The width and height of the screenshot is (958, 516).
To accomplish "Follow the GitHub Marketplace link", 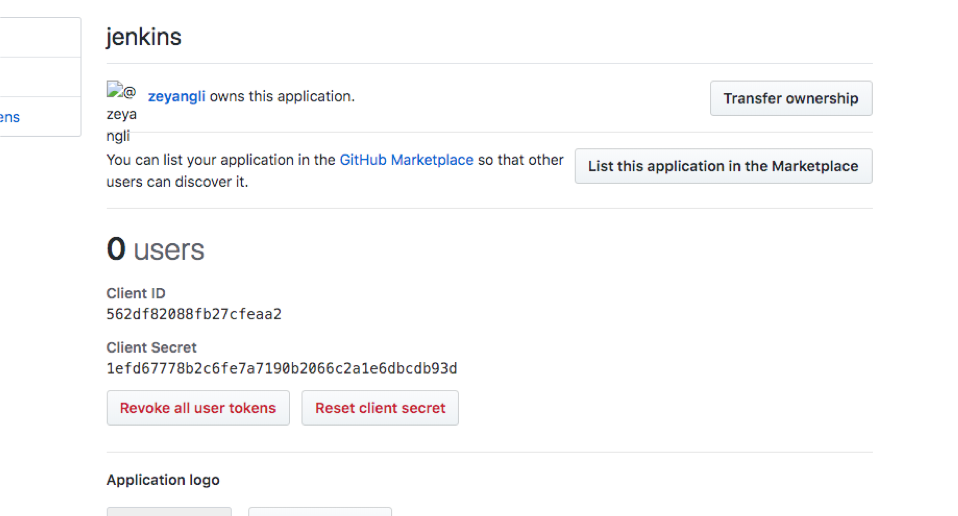I will click(406, 160).
